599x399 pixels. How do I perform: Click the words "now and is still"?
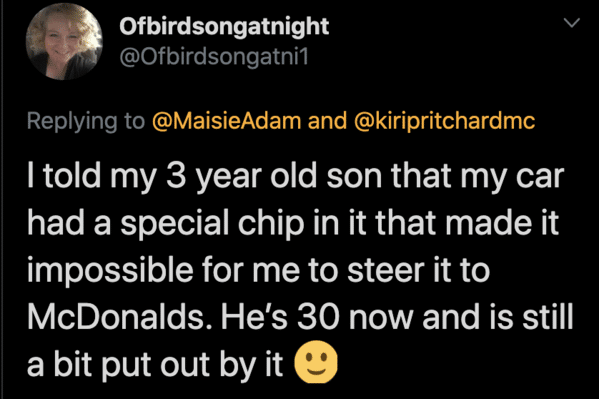[x=461, y=316]
